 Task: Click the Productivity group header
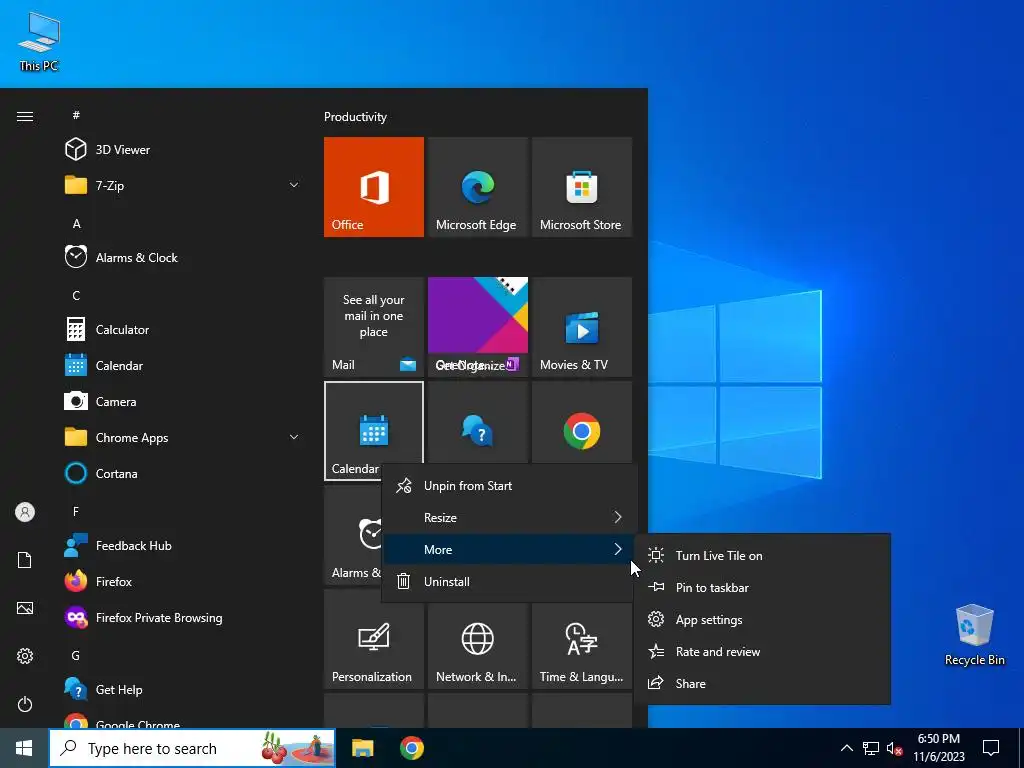click(x=355, y=117)
